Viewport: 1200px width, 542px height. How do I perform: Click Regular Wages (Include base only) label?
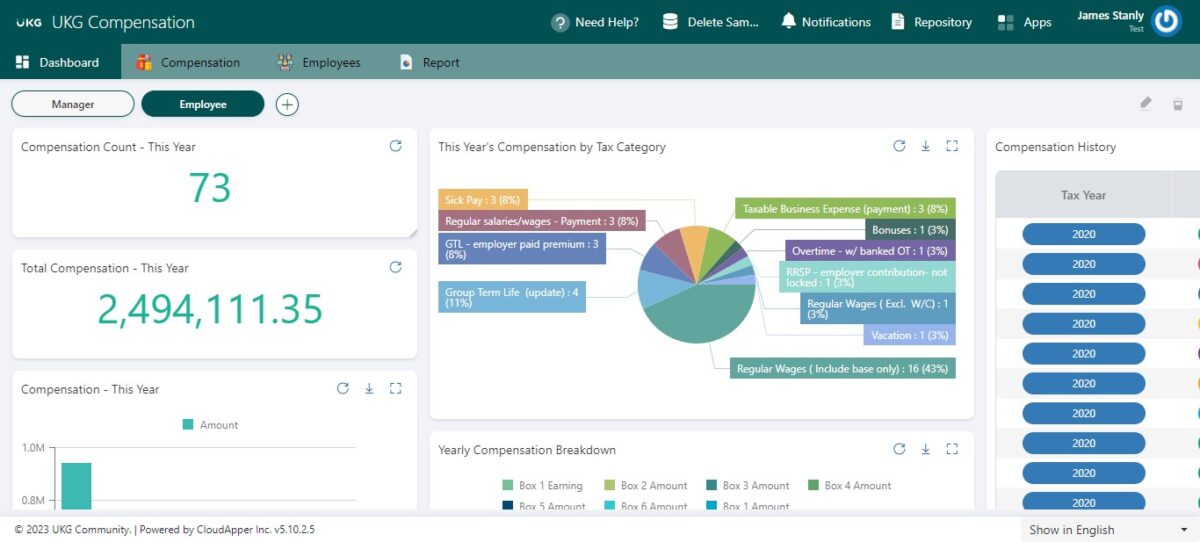[842, 369]
